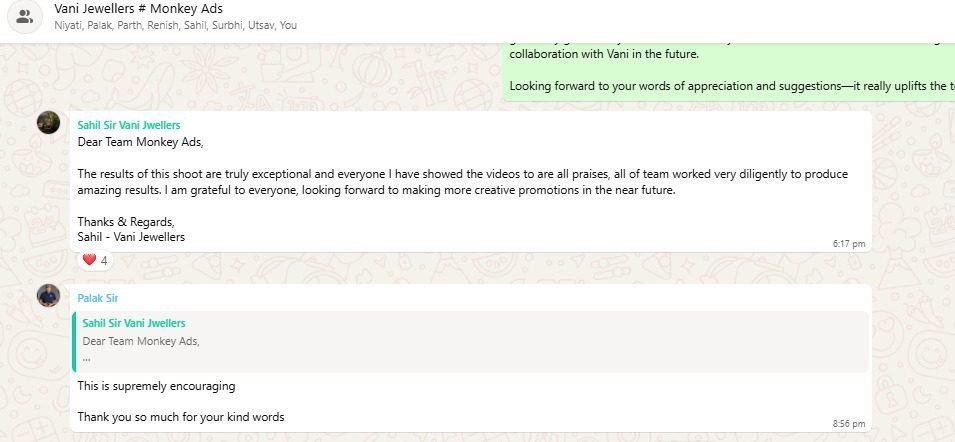Jump to original via quoted reply block

coord(470,341)
